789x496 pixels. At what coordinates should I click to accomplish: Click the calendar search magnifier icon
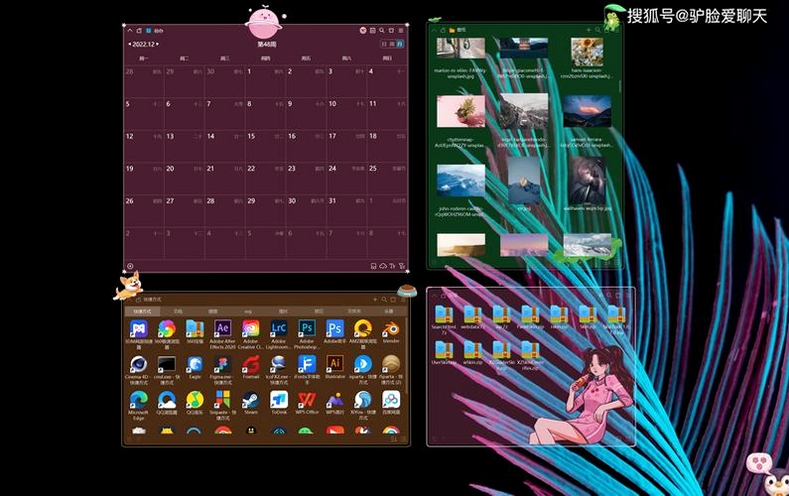[382, 31]
